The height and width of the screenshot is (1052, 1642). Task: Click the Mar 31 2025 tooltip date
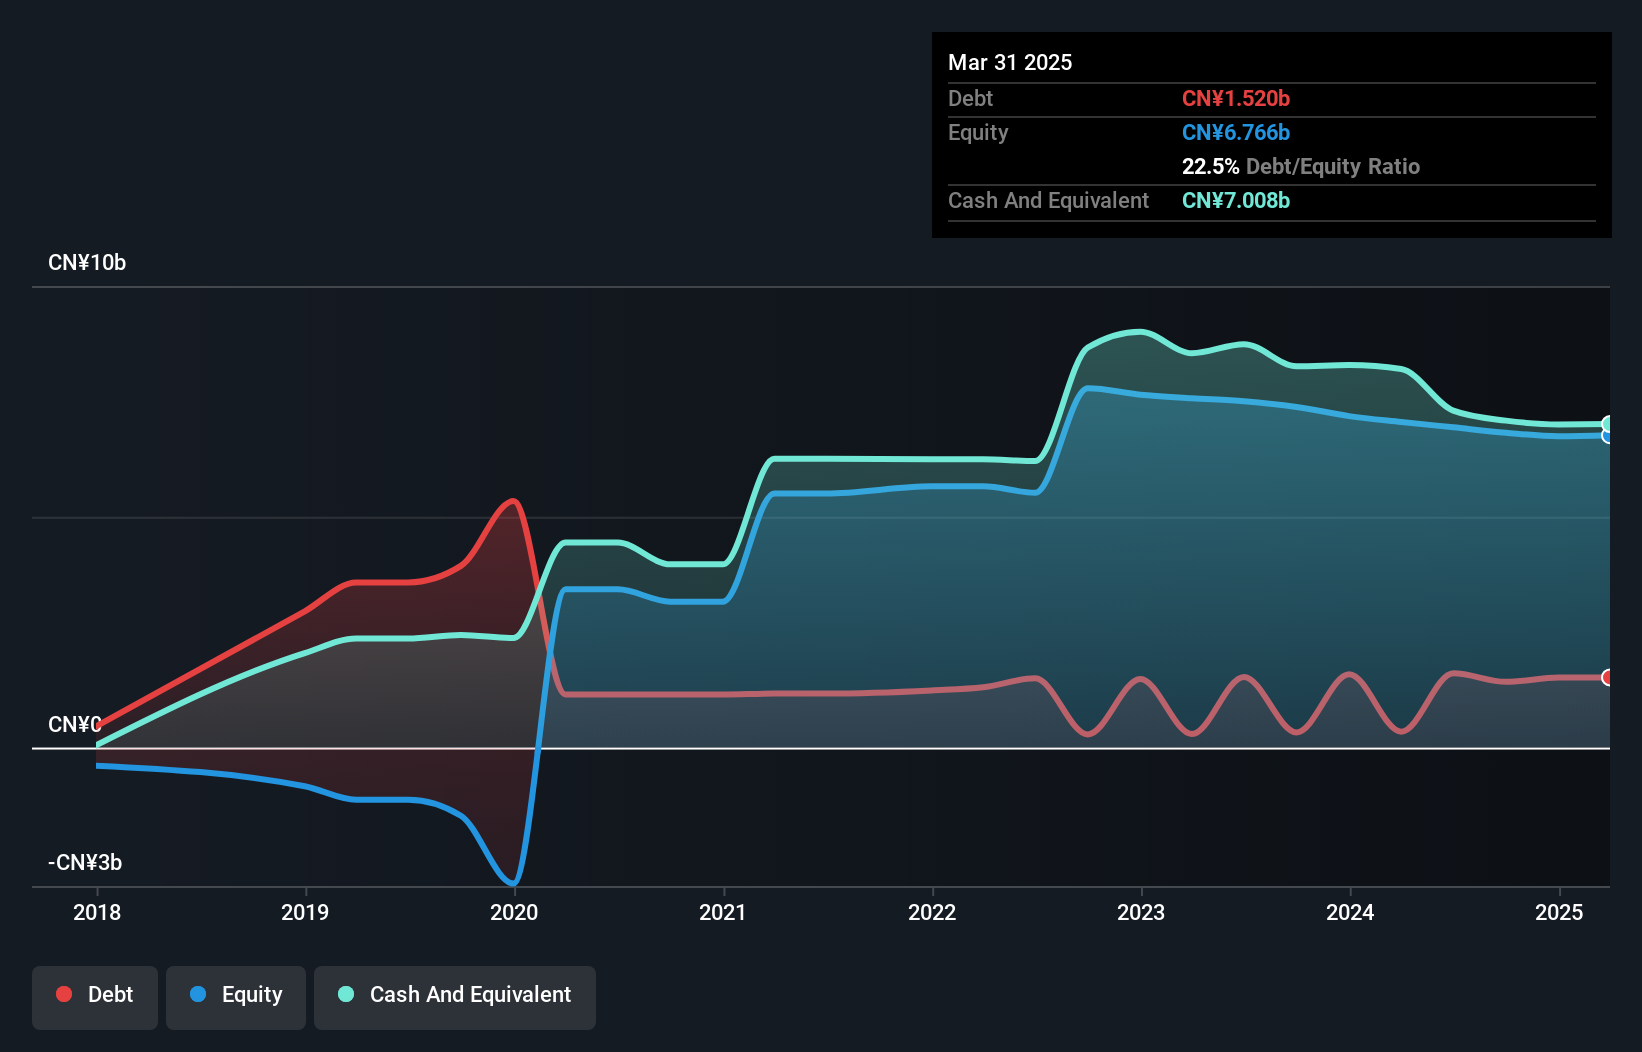click(x=1010, y=62)
